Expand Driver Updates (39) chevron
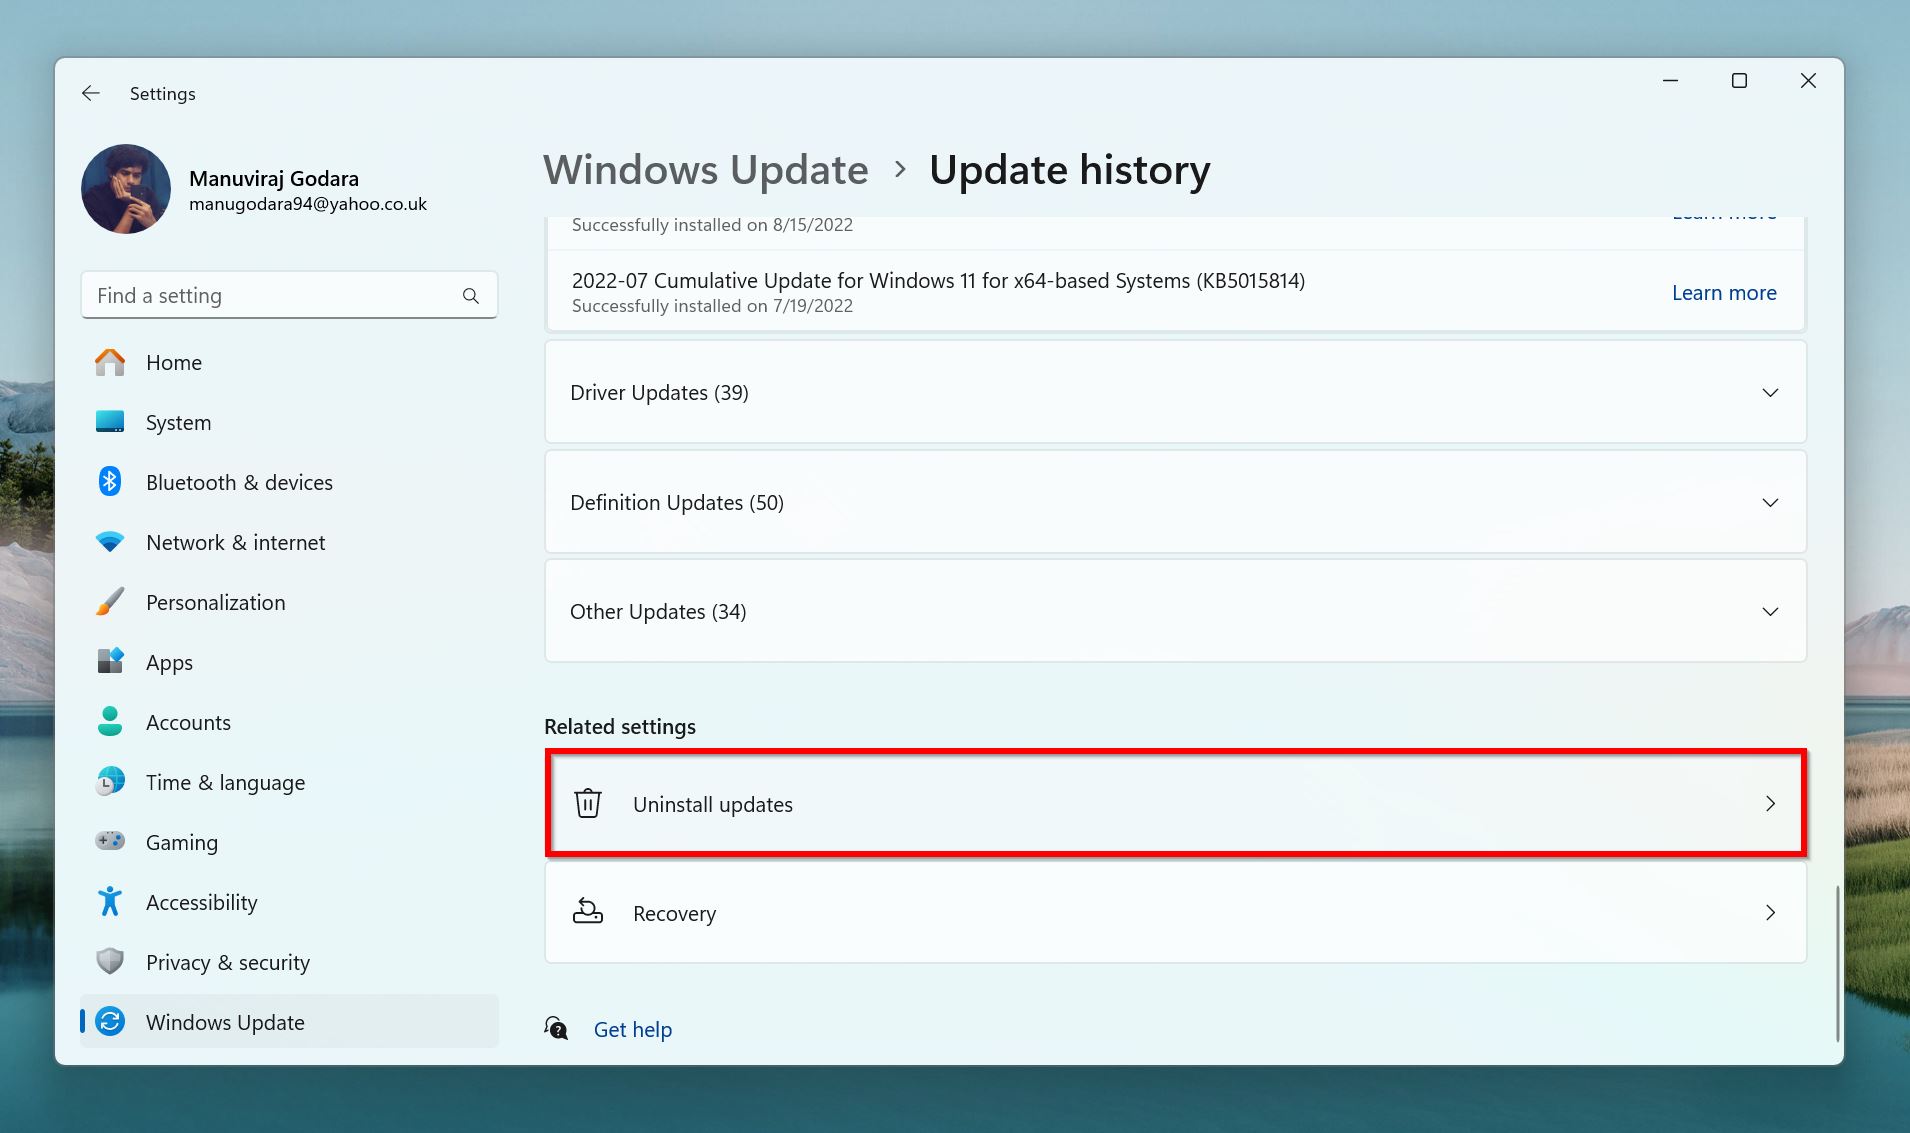The height and width of the screenshot is (1133, 1910). click(x=1770, y=393)
